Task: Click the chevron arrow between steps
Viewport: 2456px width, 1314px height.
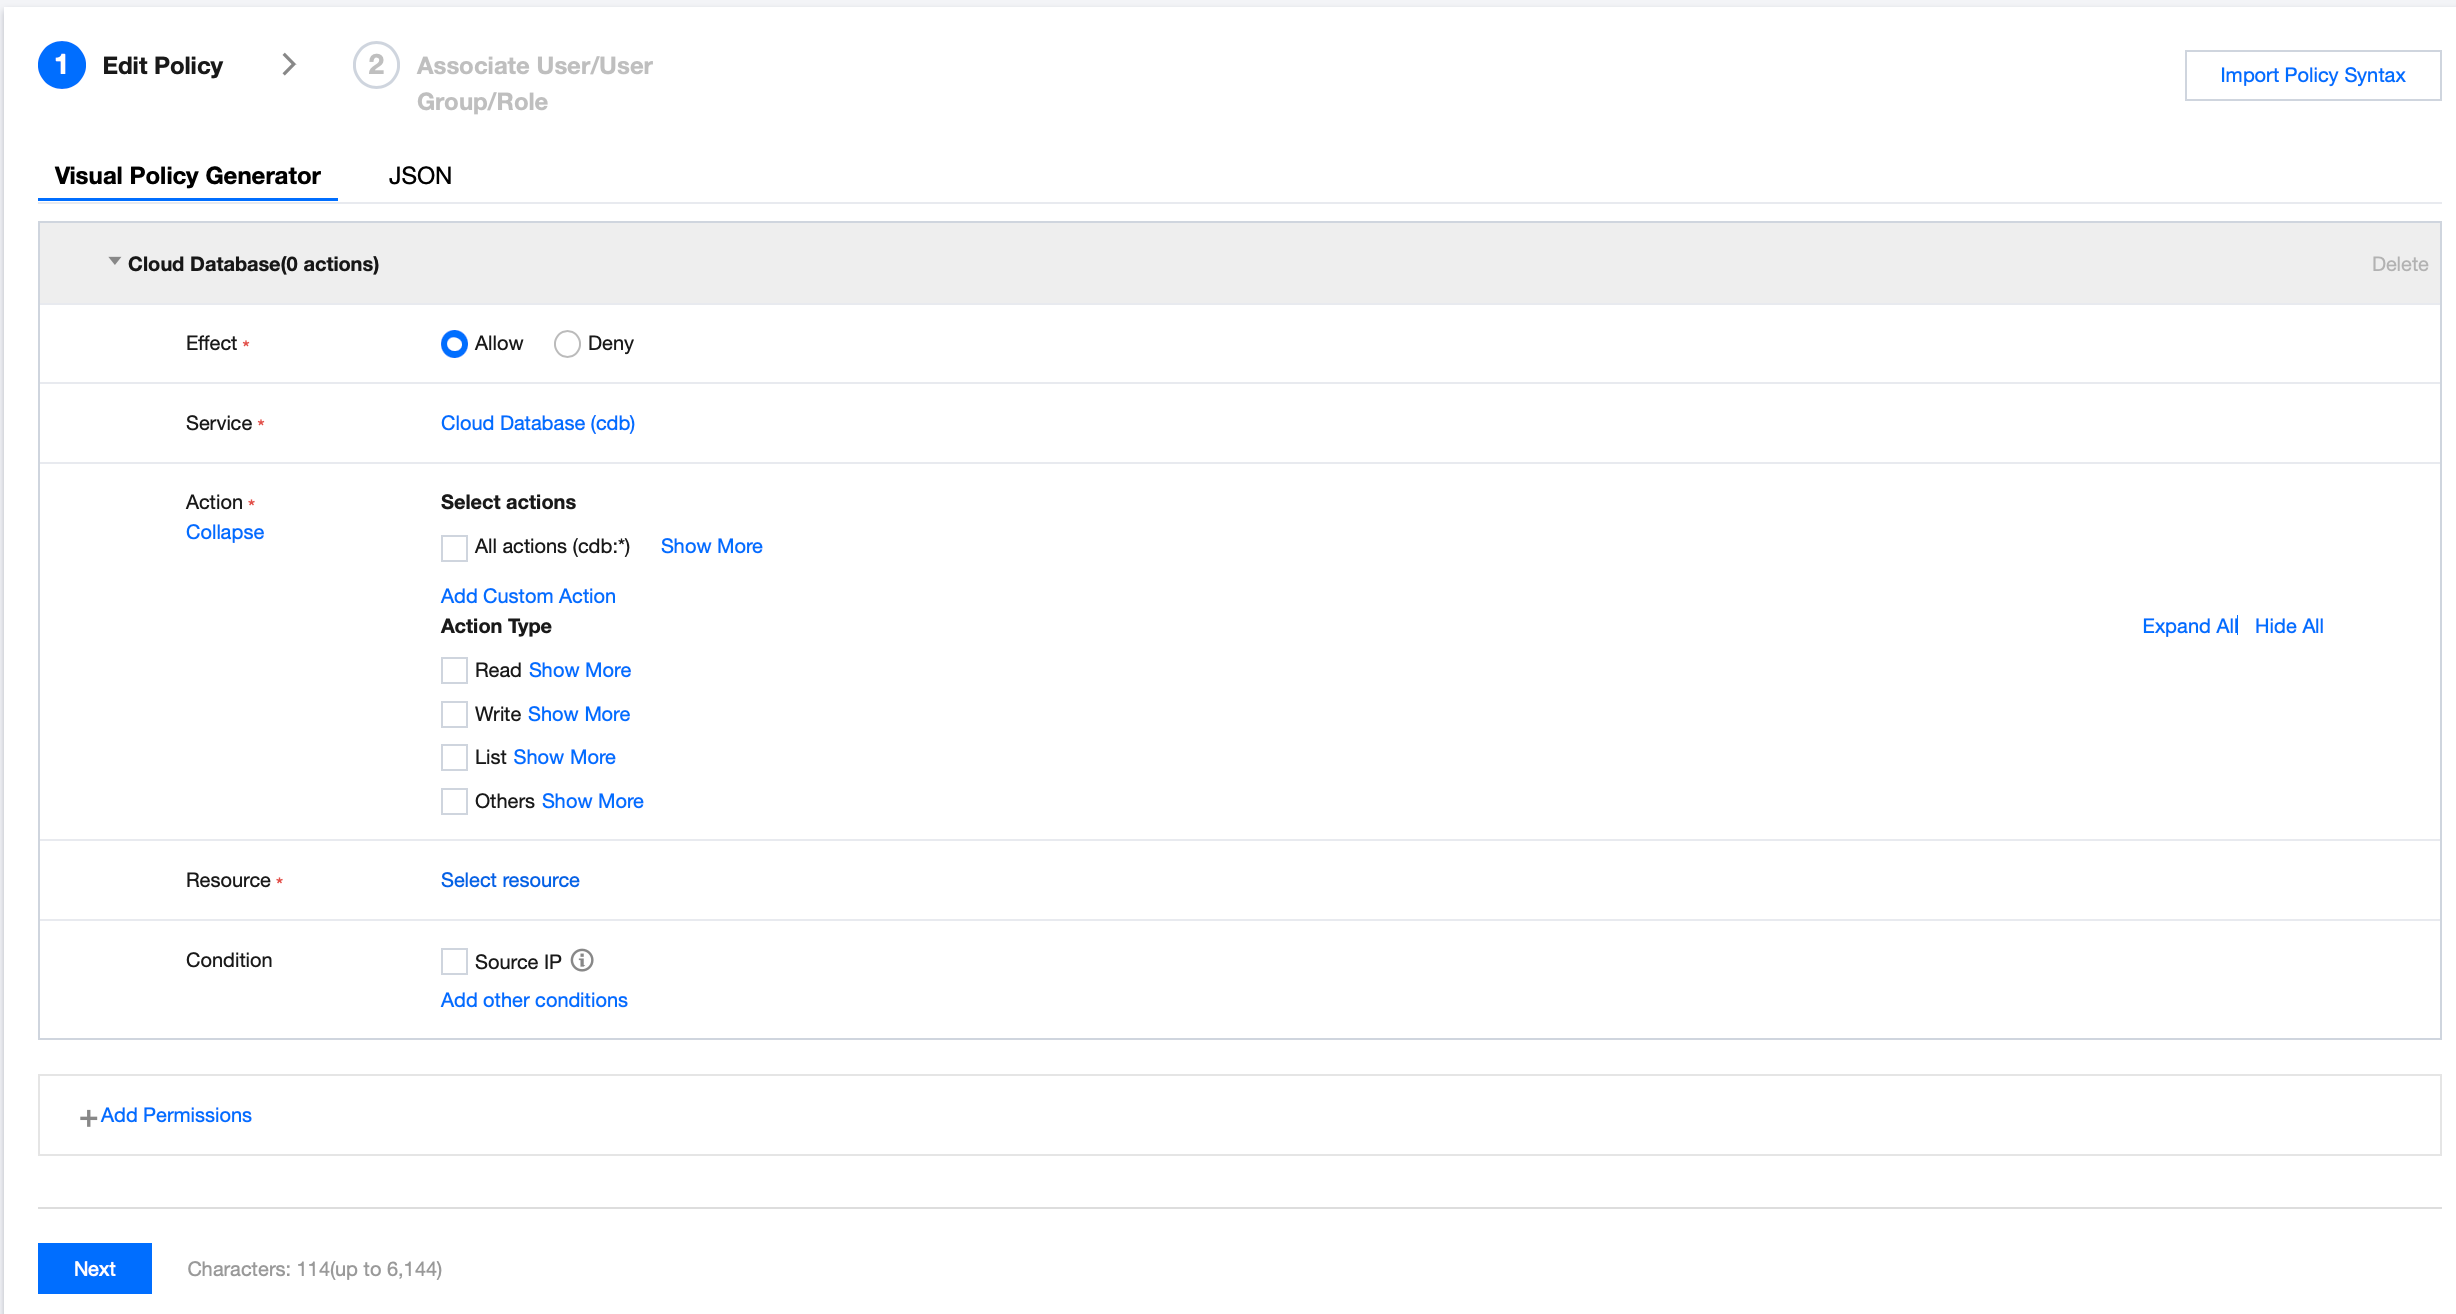Action: [x=289, y=65]
